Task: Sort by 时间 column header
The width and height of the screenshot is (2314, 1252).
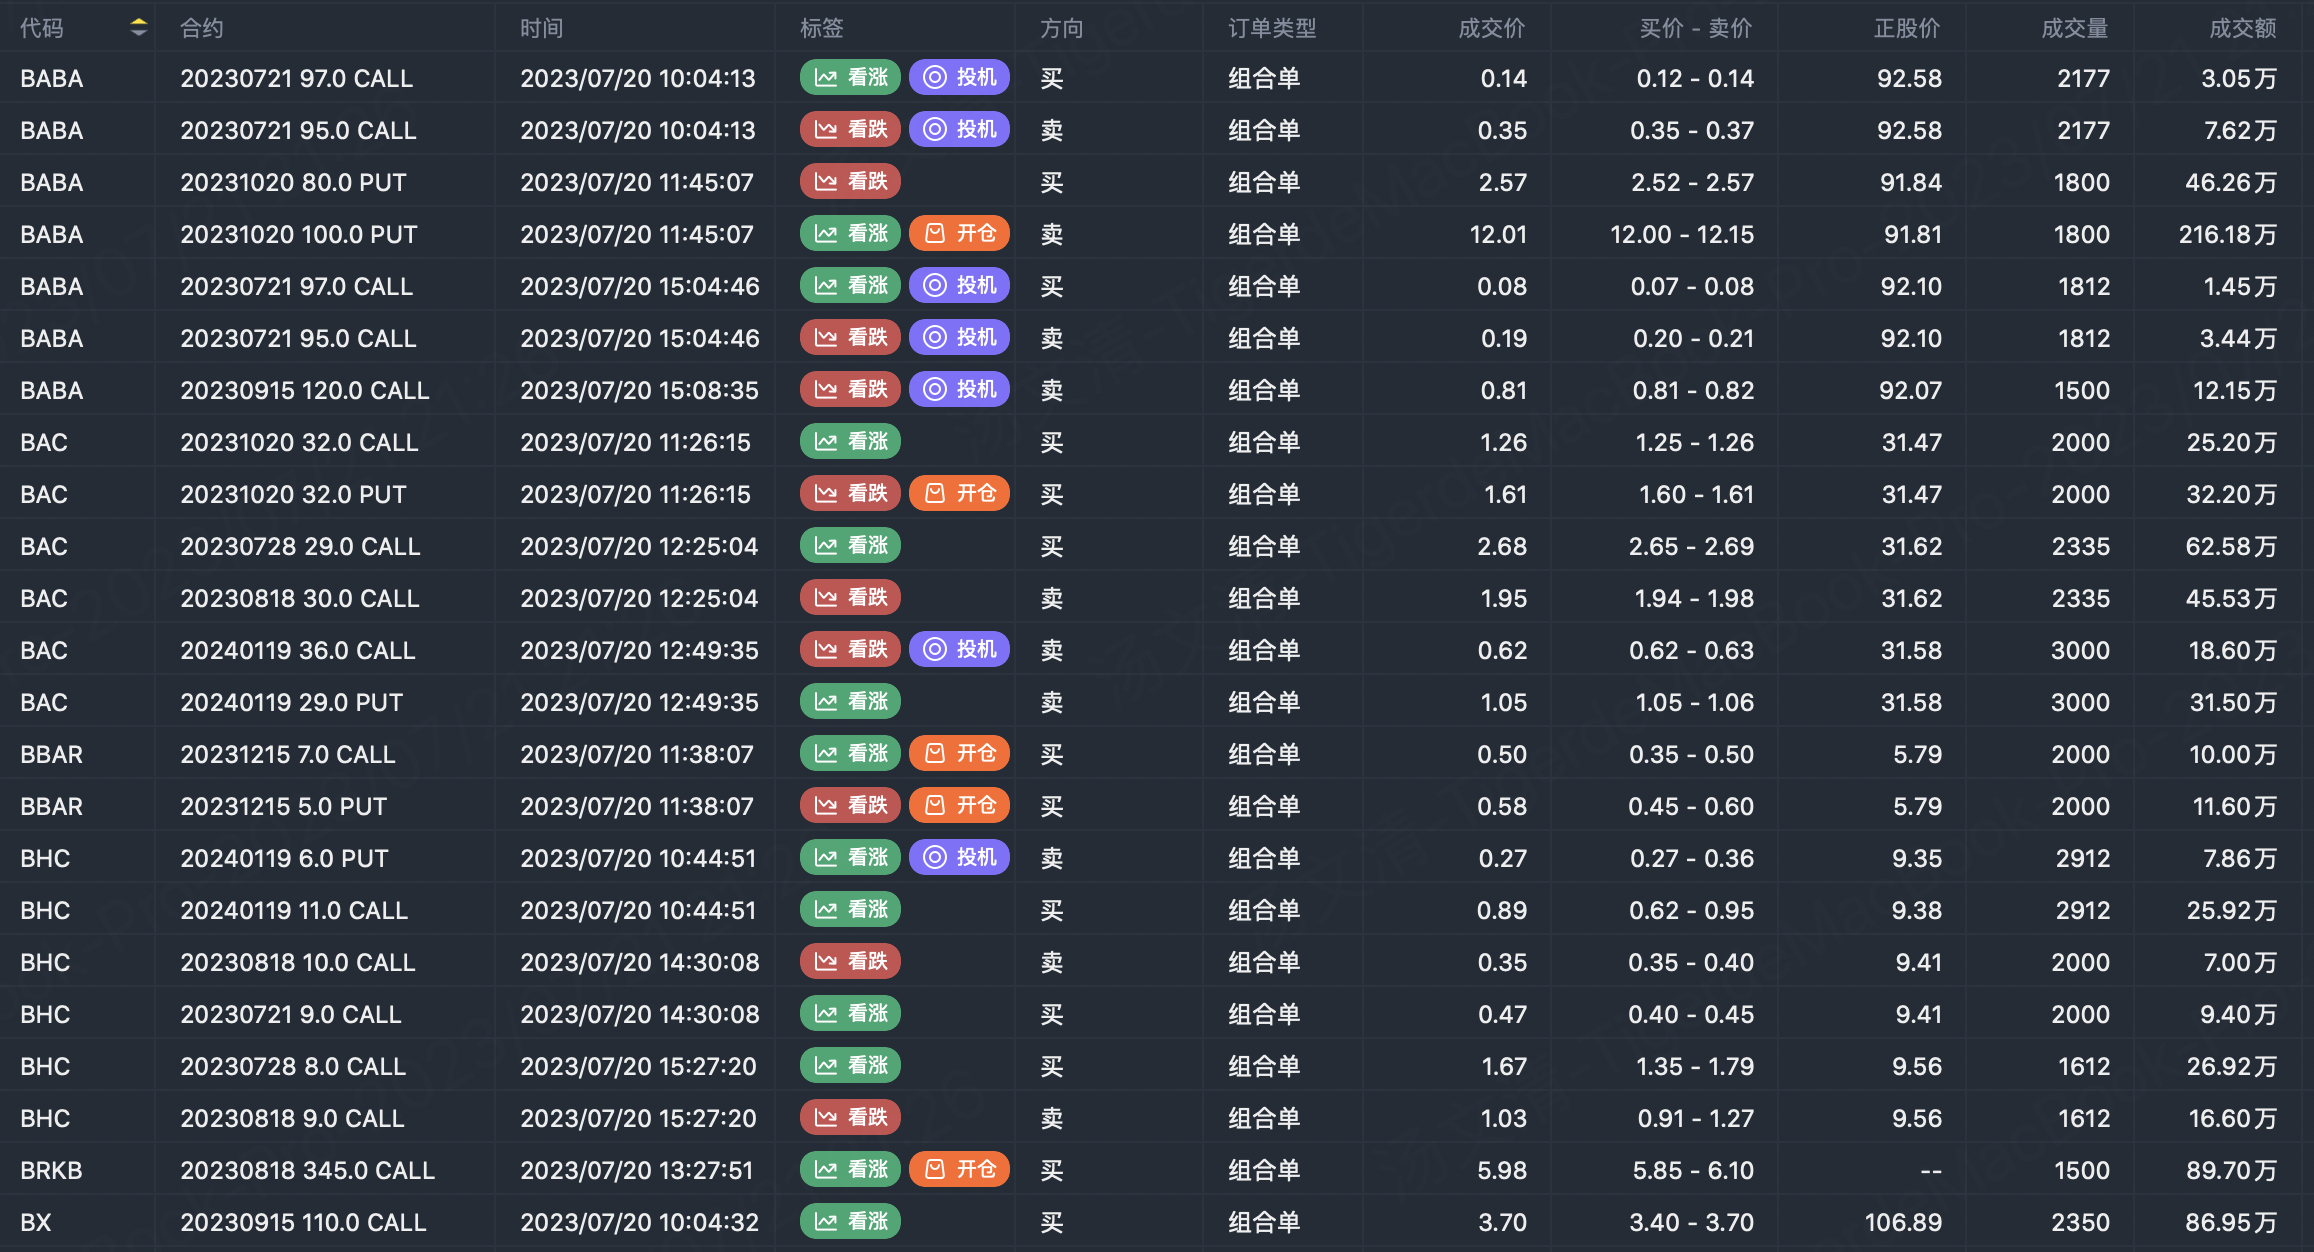Action: point(541,28)
